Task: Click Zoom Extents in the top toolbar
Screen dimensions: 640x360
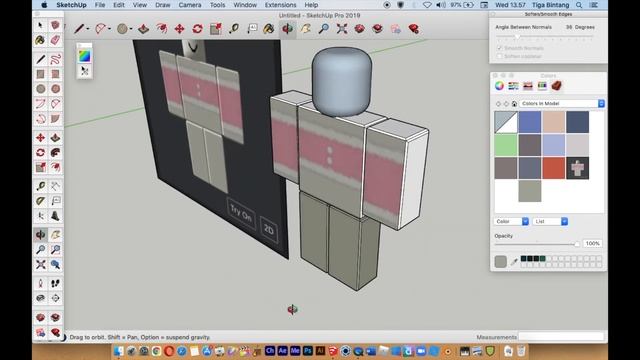Action: coord(342,29)
